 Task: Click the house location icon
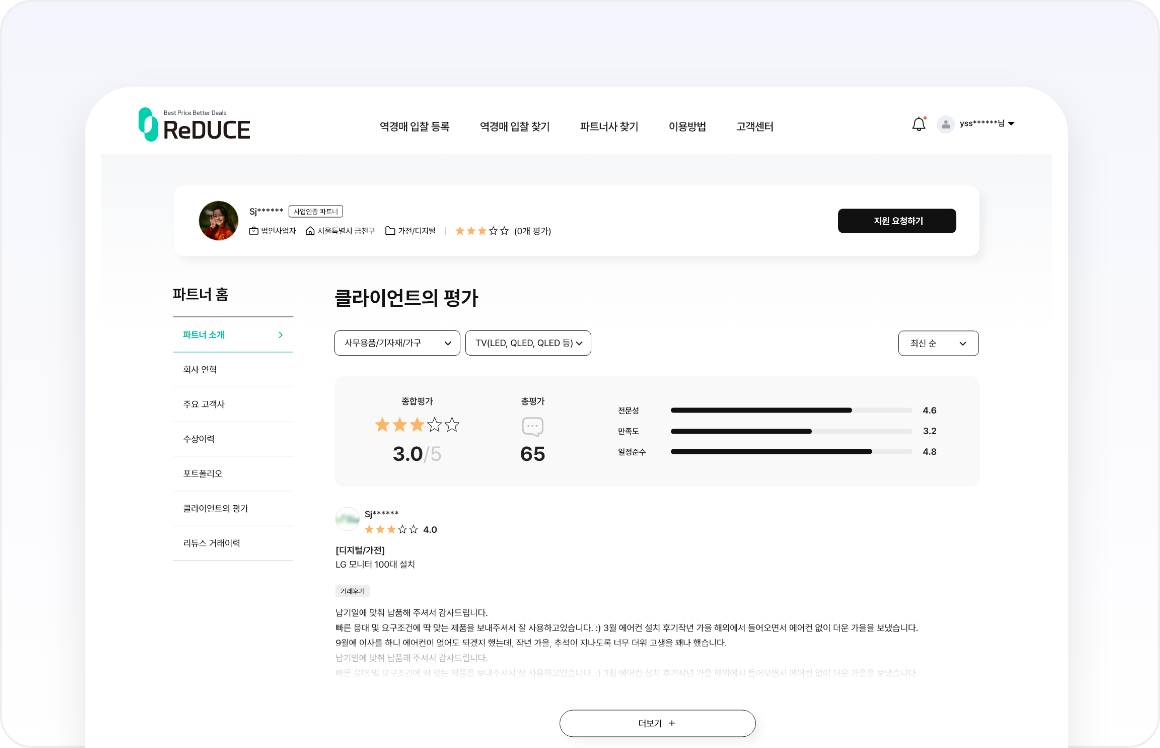click(310, 231)
